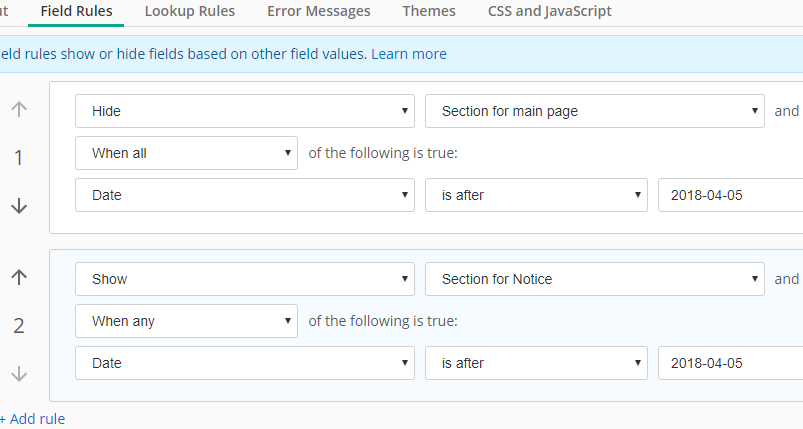The image size is (803, 429).
Task: Click the Learn more link
Action: click(x=409, y=54)
